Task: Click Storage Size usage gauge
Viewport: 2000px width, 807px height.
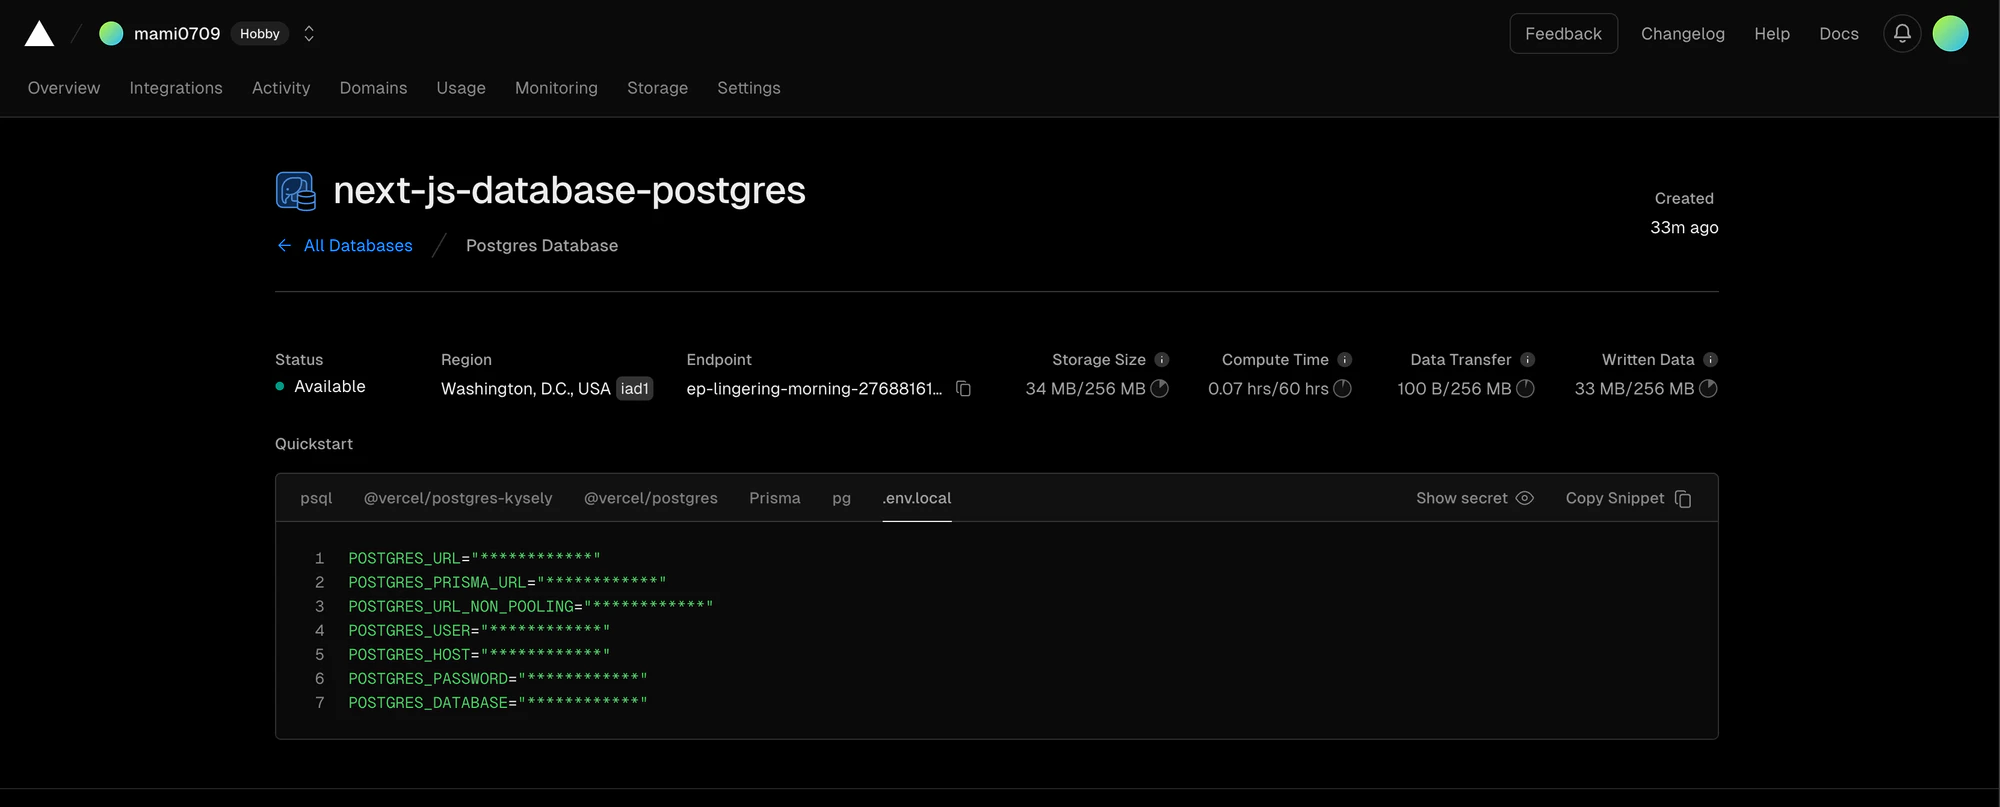Action: point(1160,388)
